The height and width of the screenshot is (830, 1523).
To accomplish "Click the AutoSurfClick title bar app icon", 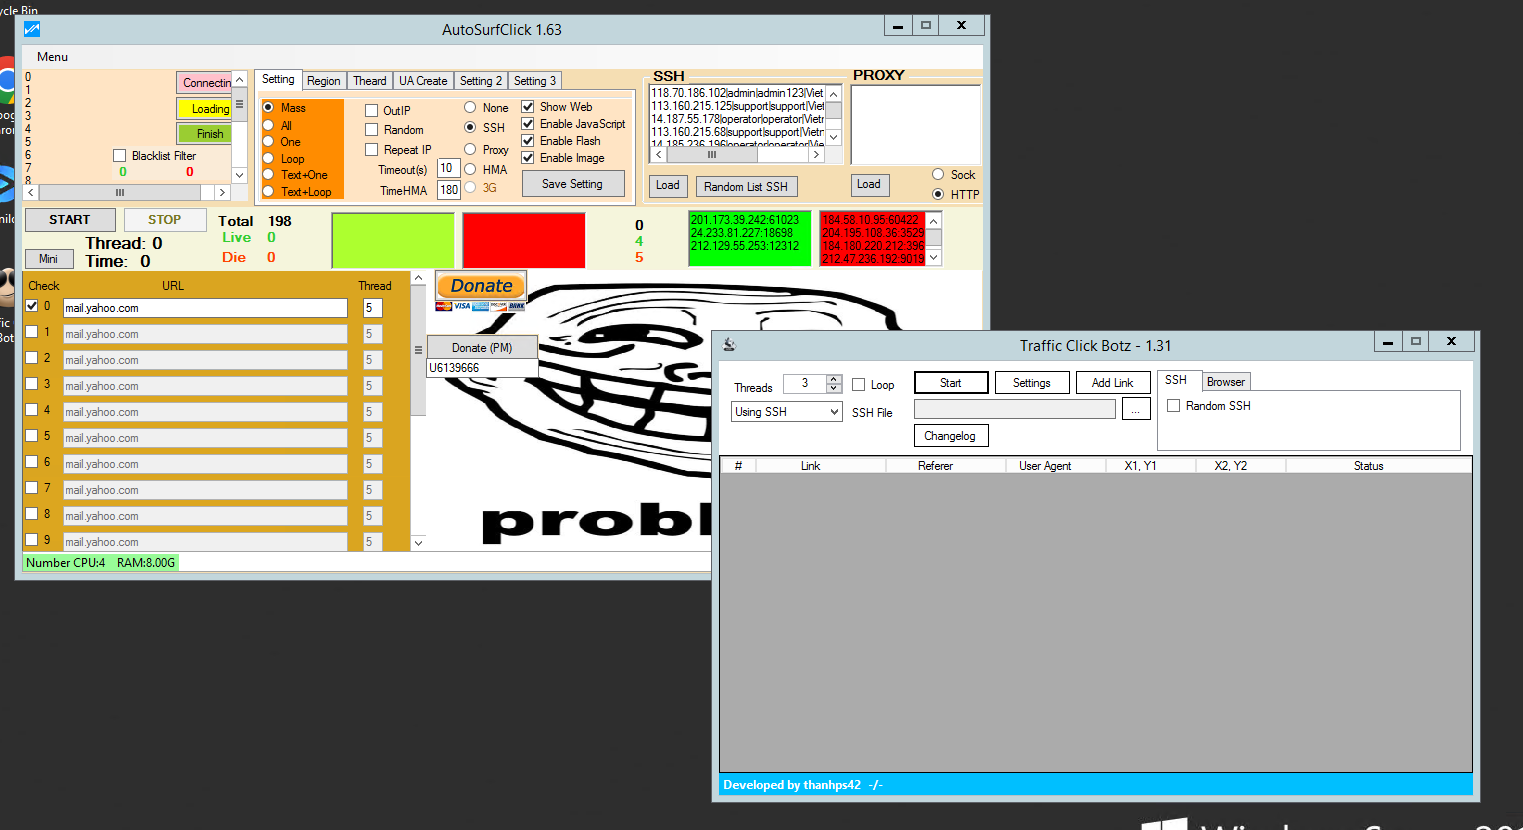I will [x=31, y=29].
